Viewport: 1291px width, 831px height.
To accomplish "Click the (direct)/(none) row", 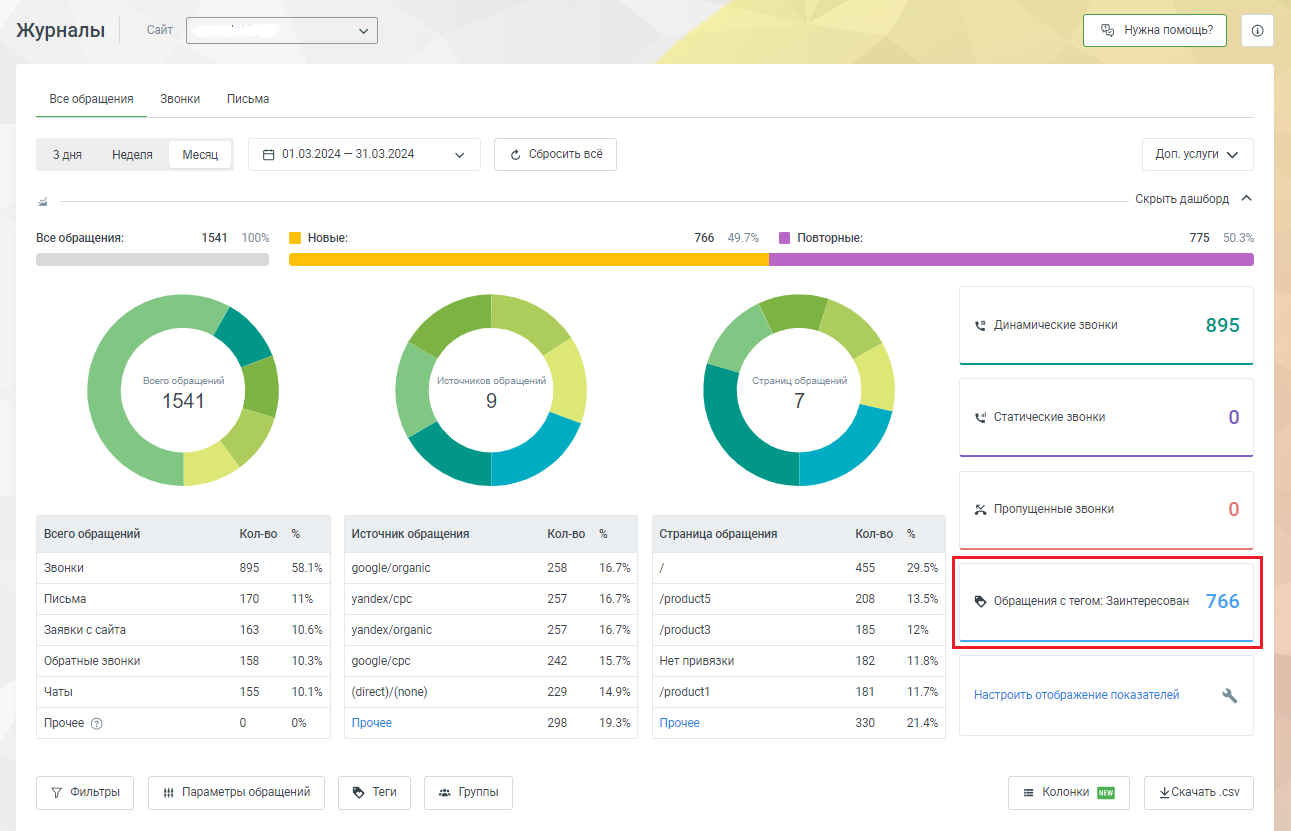I will (491, 692).
